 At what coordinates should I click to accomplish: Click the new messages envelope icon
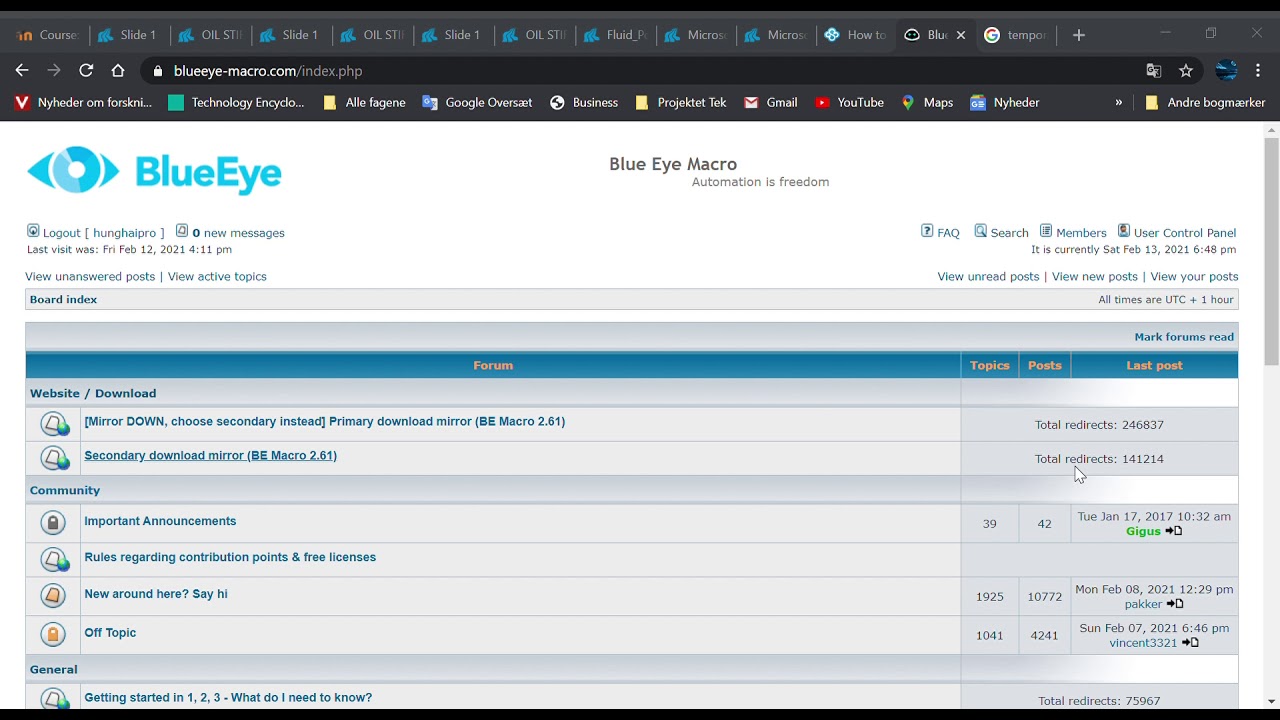tap(182, 231)
